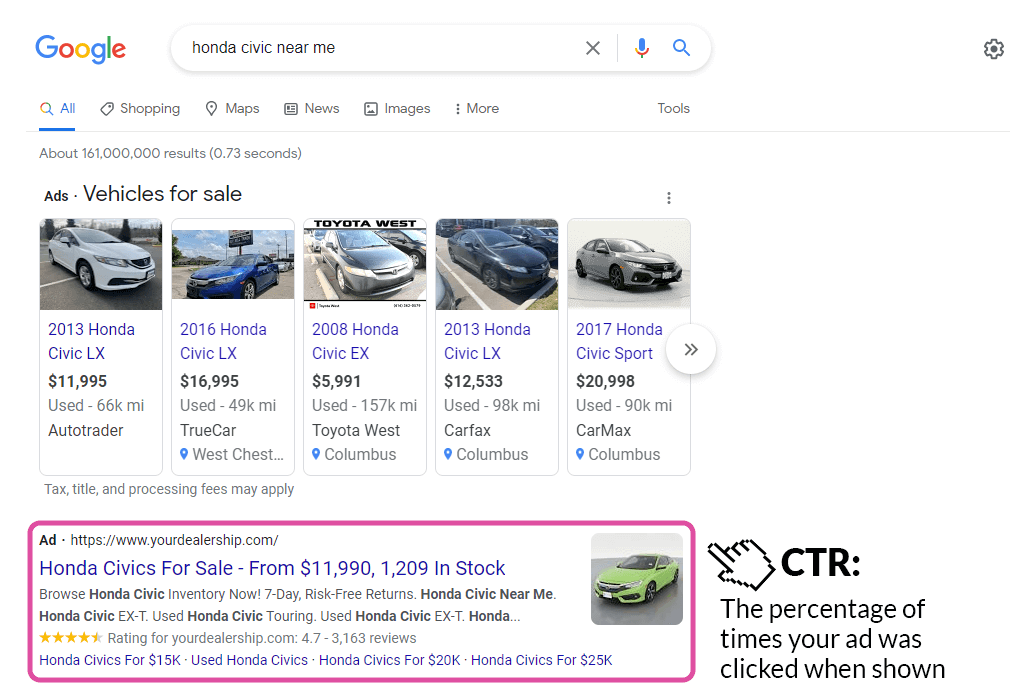Click the 'Honda Civics For $20K' sitelink
Viewport: 1010px width, 698px height.
[x=390, y=660]
